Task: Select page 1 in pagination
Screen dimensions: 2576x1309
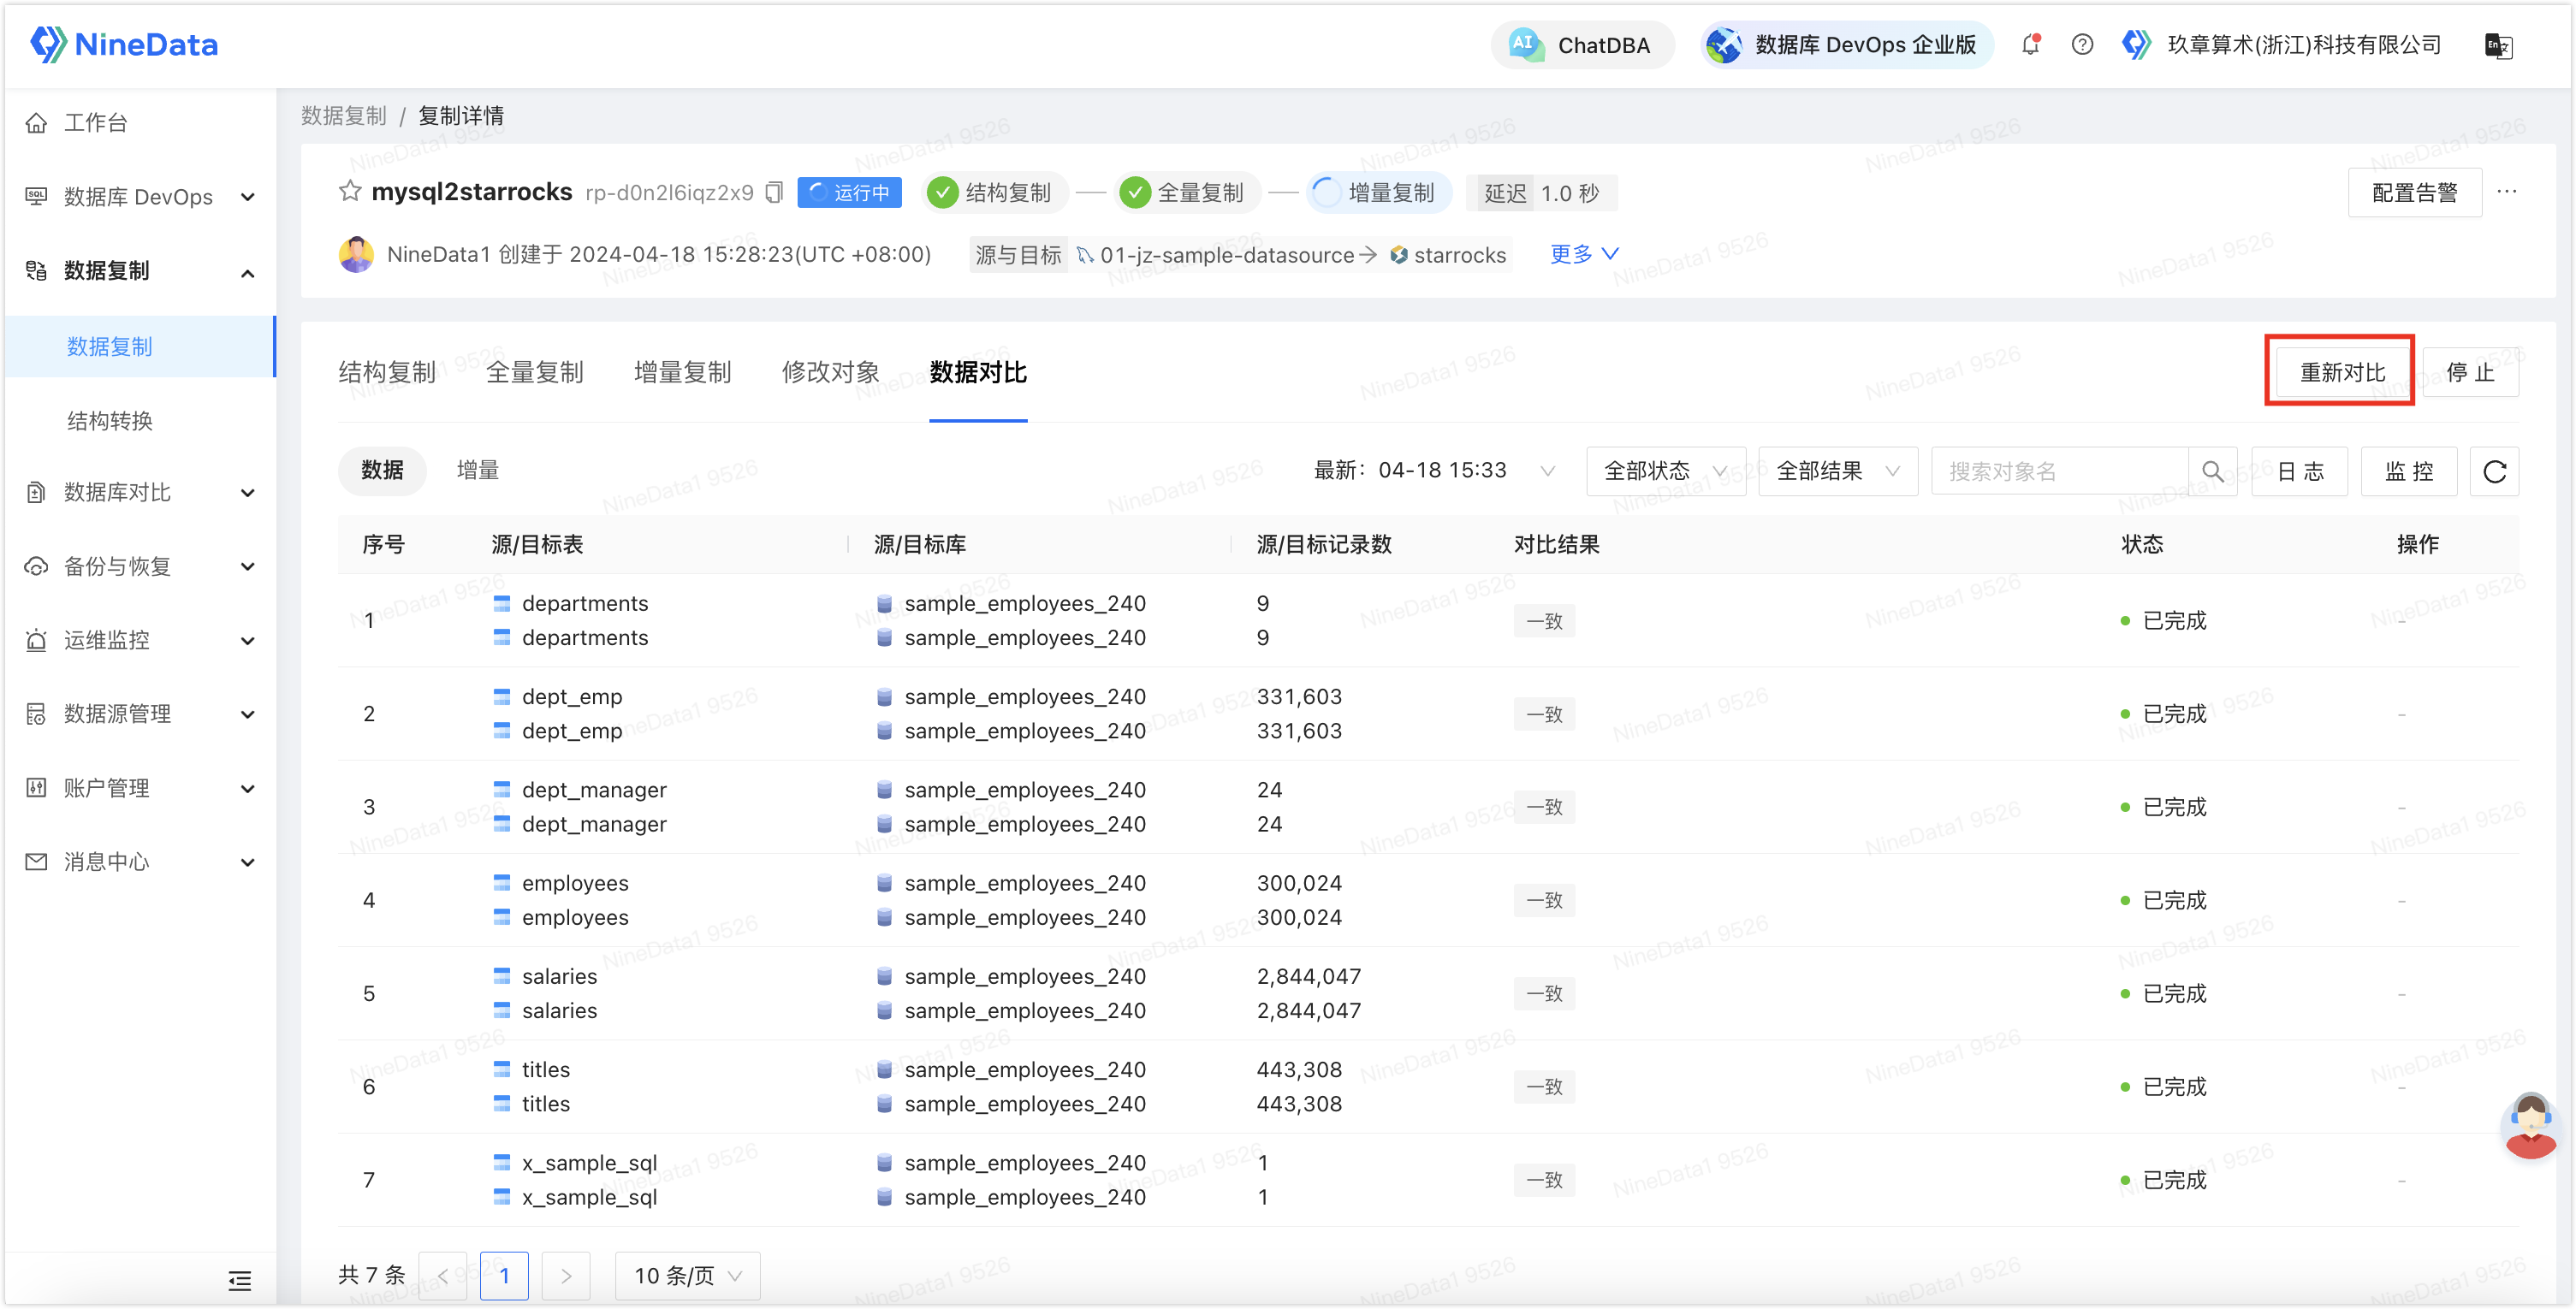Action: tap(504, 1276)
